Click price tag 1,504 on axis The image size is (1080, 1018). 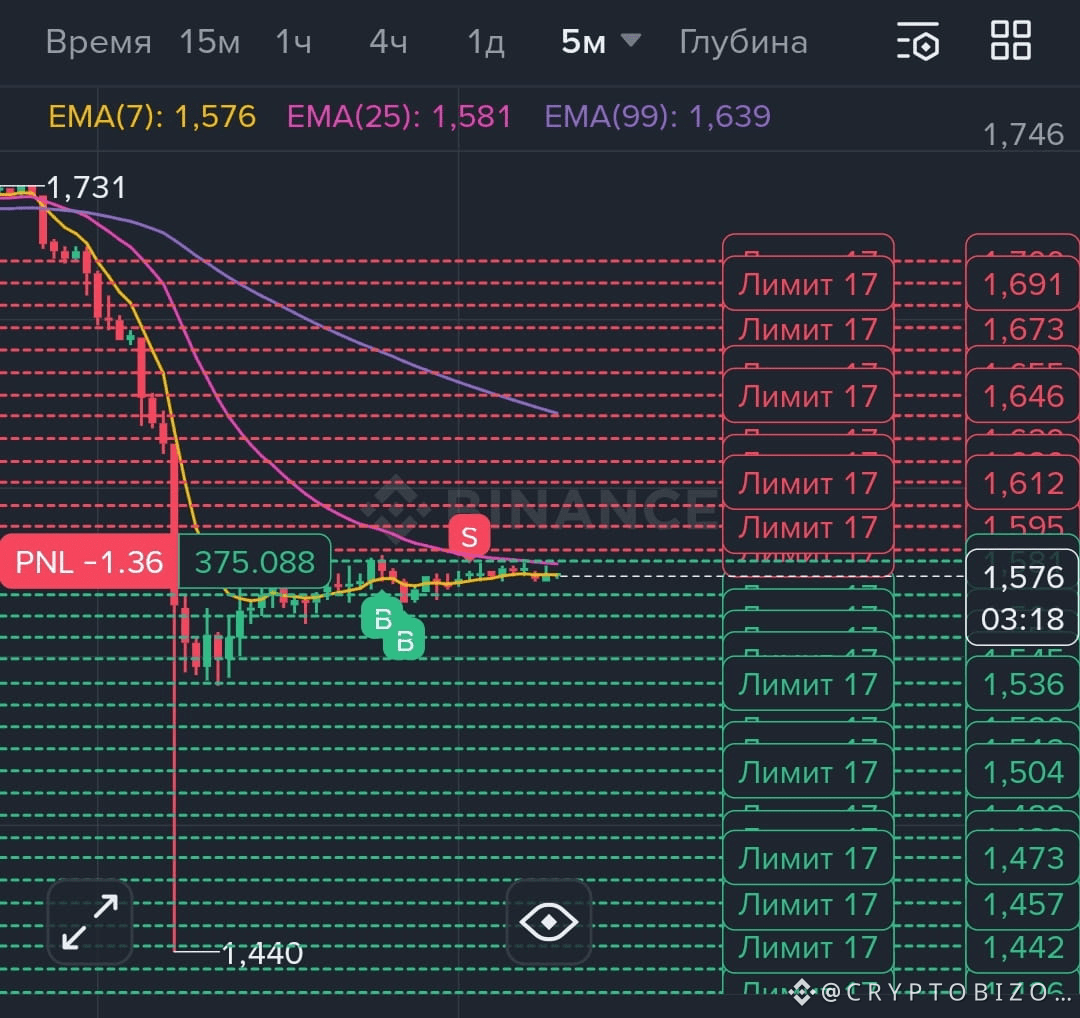[x=1023, y=771]
